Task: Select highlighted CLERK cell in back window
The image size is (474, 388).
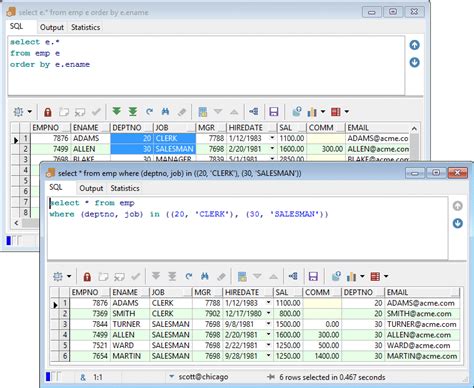Action: click(x=175, y=138)
